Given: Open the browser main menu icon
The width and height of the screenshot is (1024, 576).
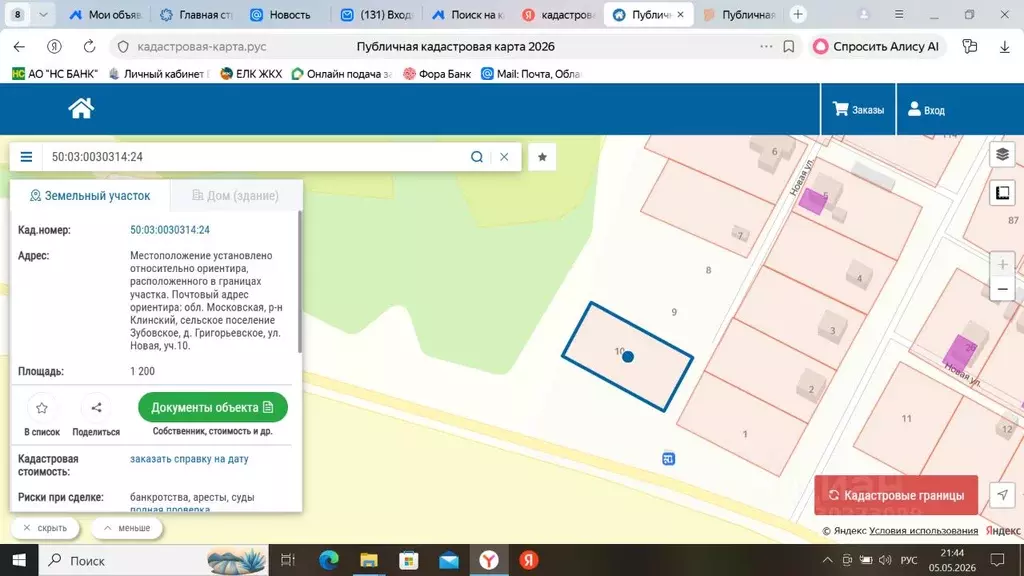Looking at the screenshot, I should 899,14.
